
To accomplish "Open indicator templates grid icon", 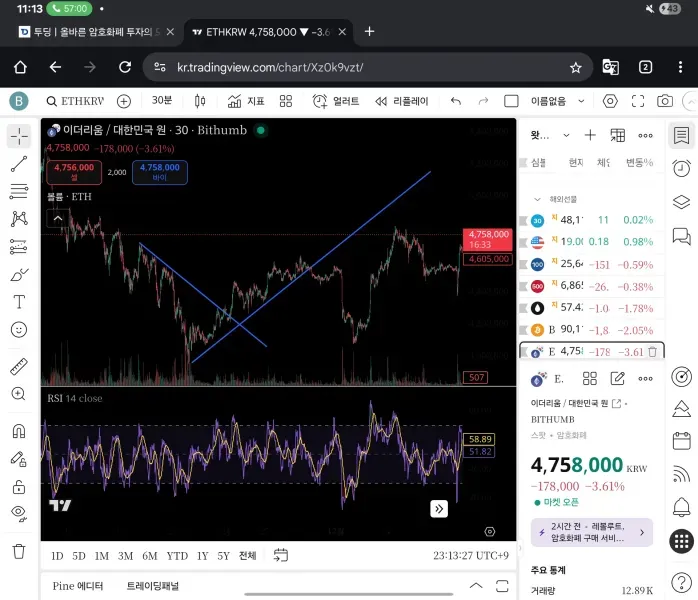I will (x=286, y=101).
